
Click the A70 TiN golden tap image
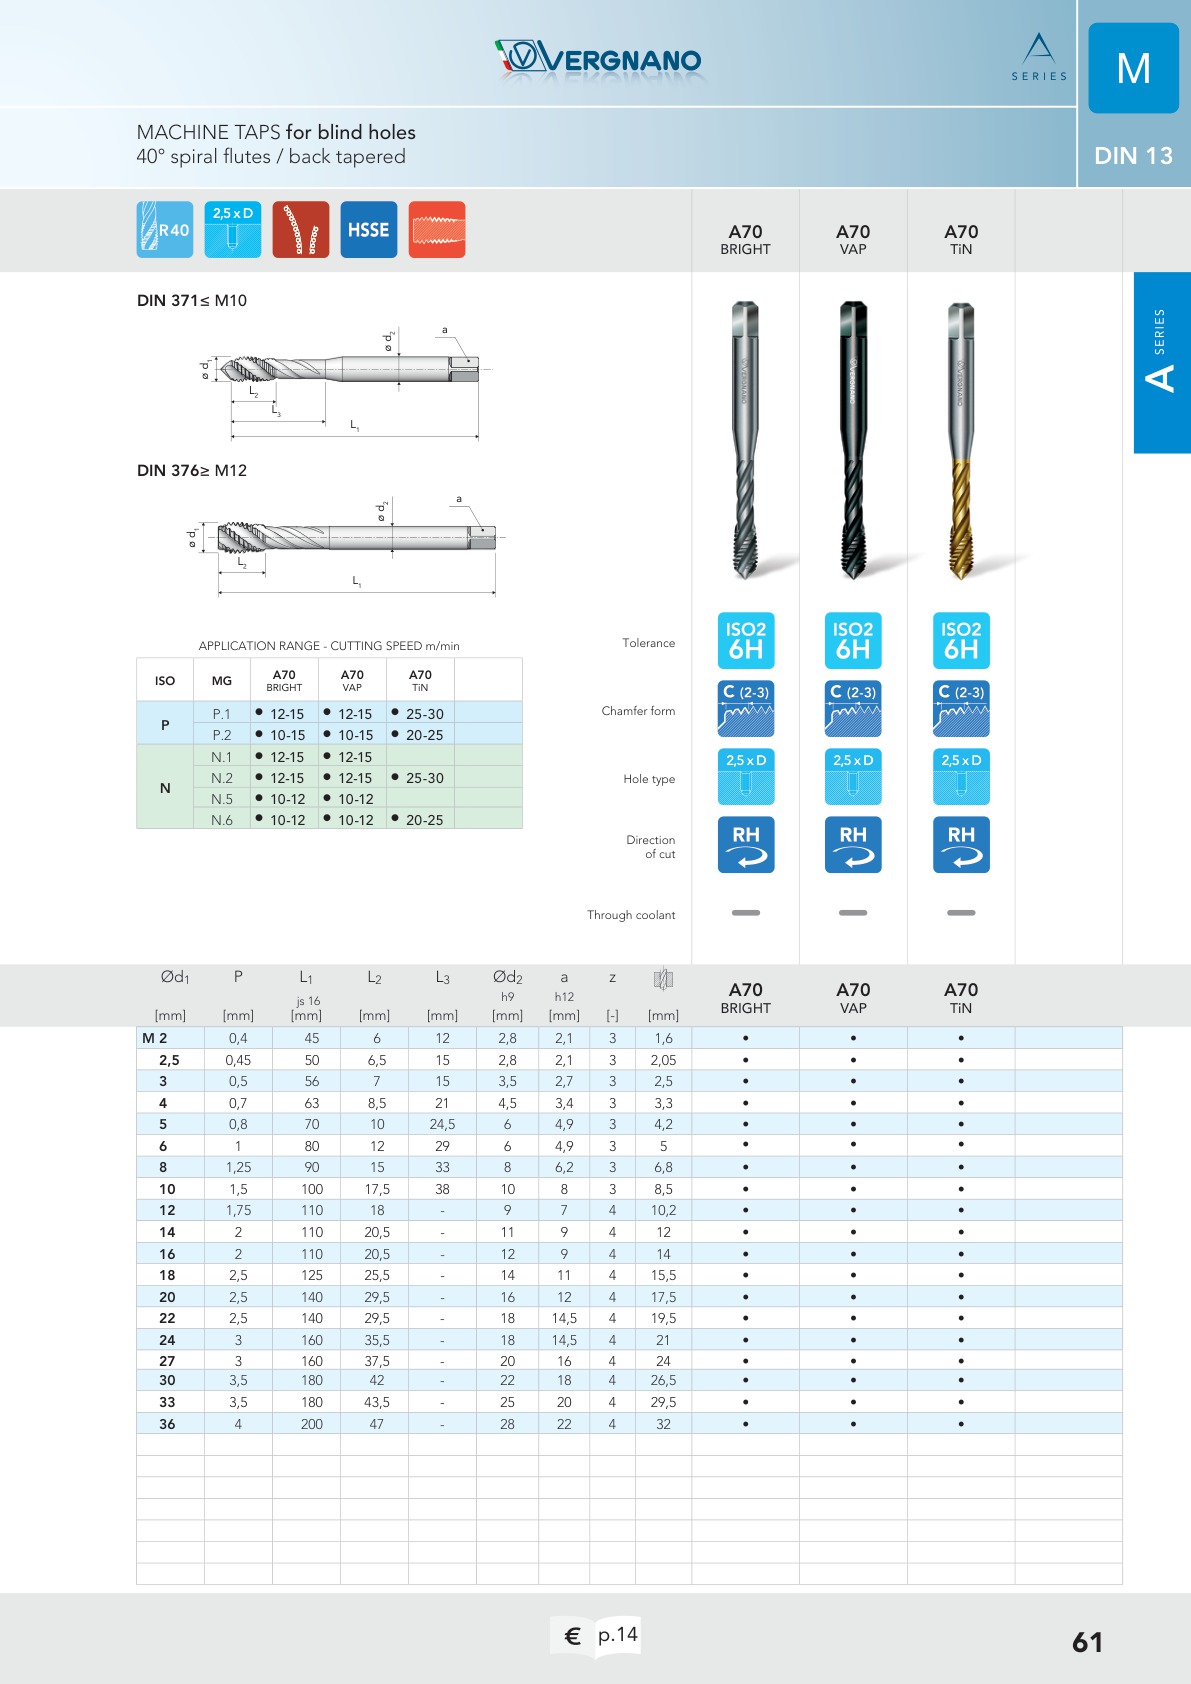point(961,440)
